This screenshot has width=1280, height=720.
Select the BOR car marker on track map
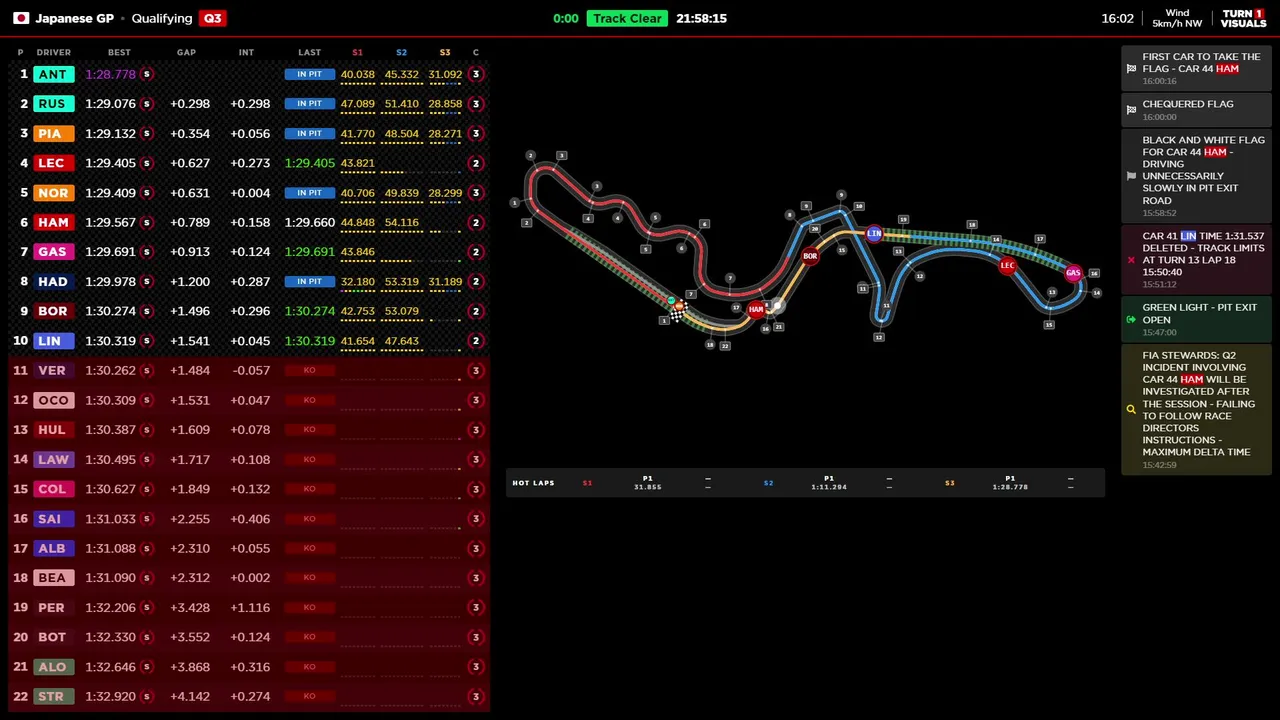pos(809,256)
